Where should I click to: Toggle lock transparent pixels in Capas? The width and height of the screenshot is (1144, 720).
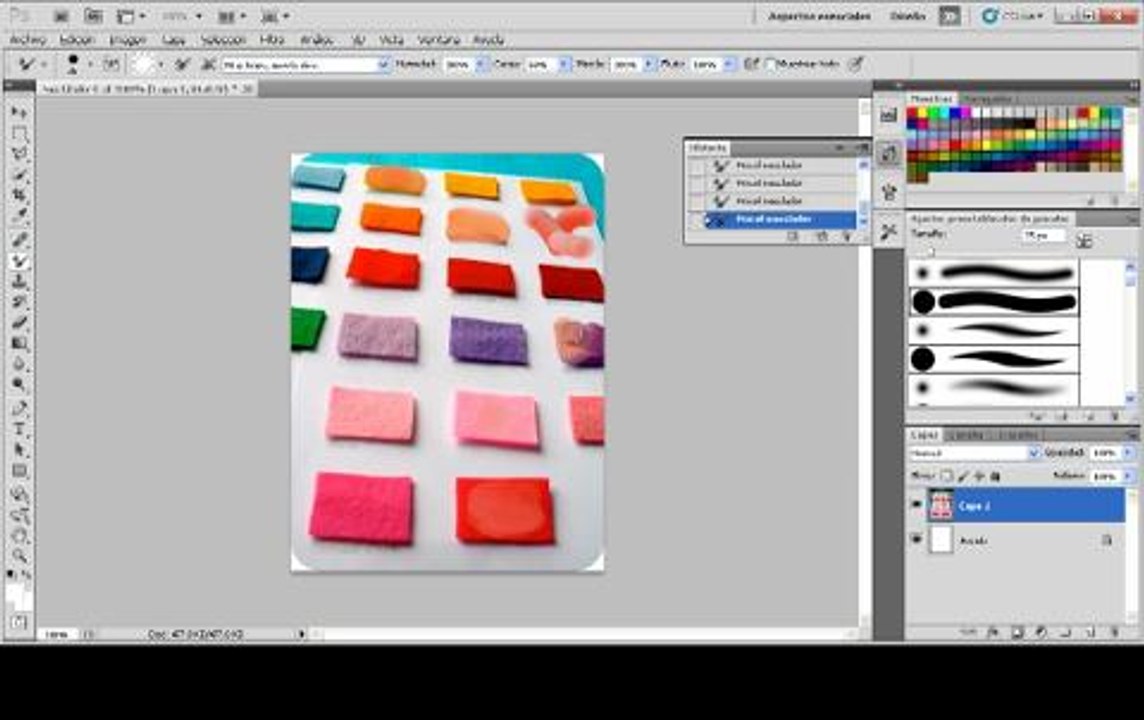(947, 476)
